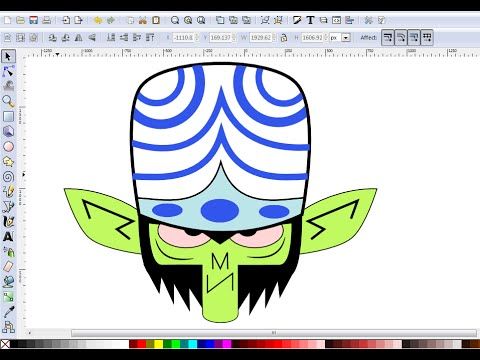
Task: Toggle scale stroke width Affect button
Action: click(x=388, y=38)
